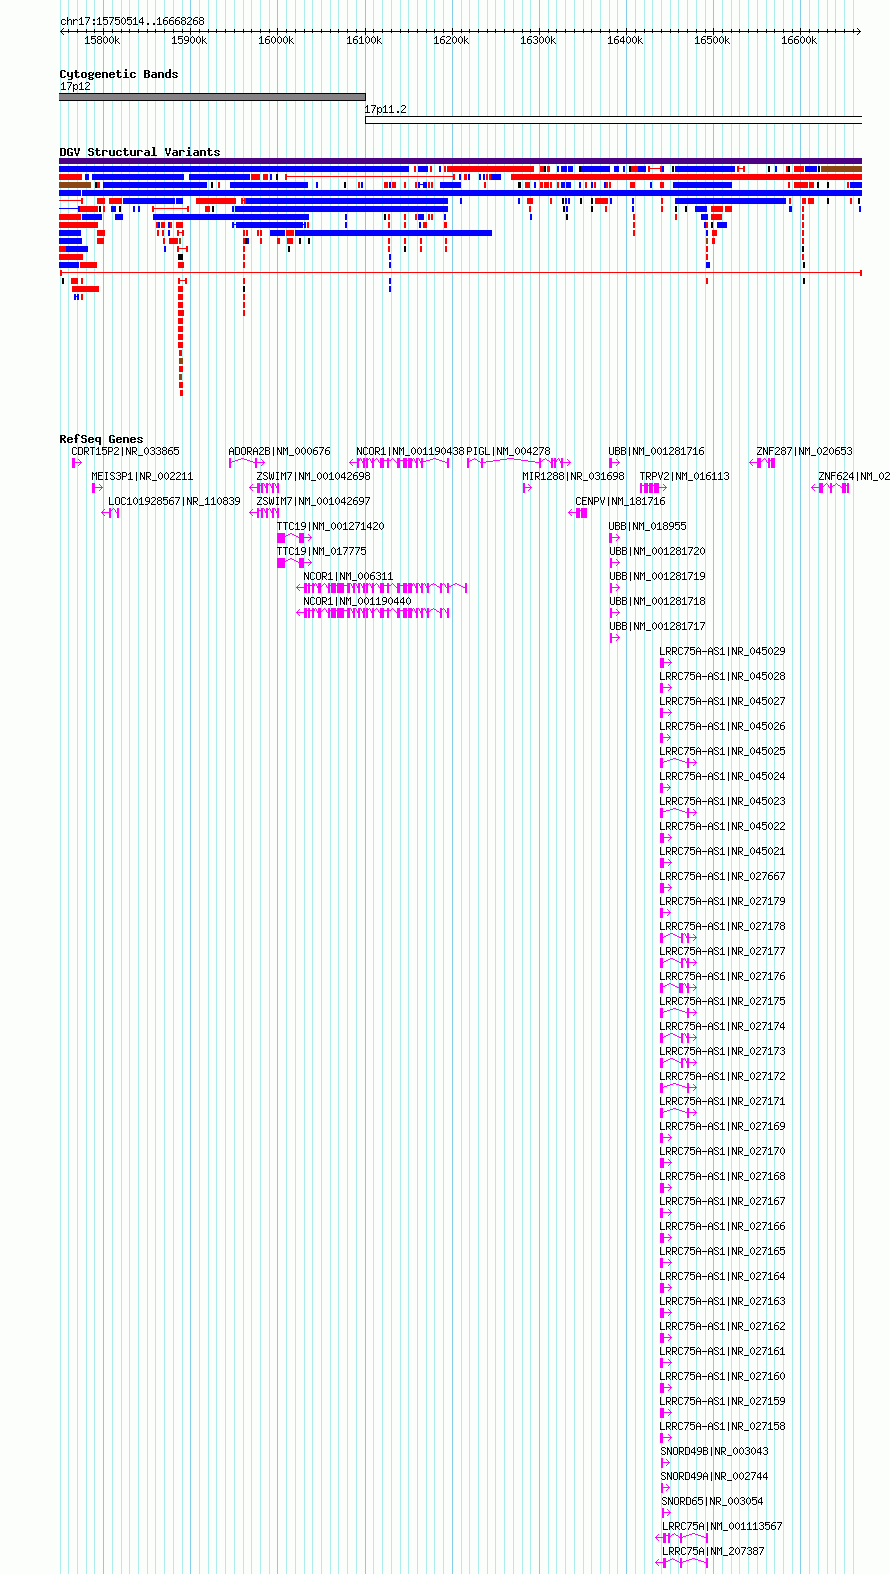Click the LRRC75A-AS1|NR_045026 transcript label
Viewport: 890px width, 1574px height.
pyautogui.click(x=722, y=726)
